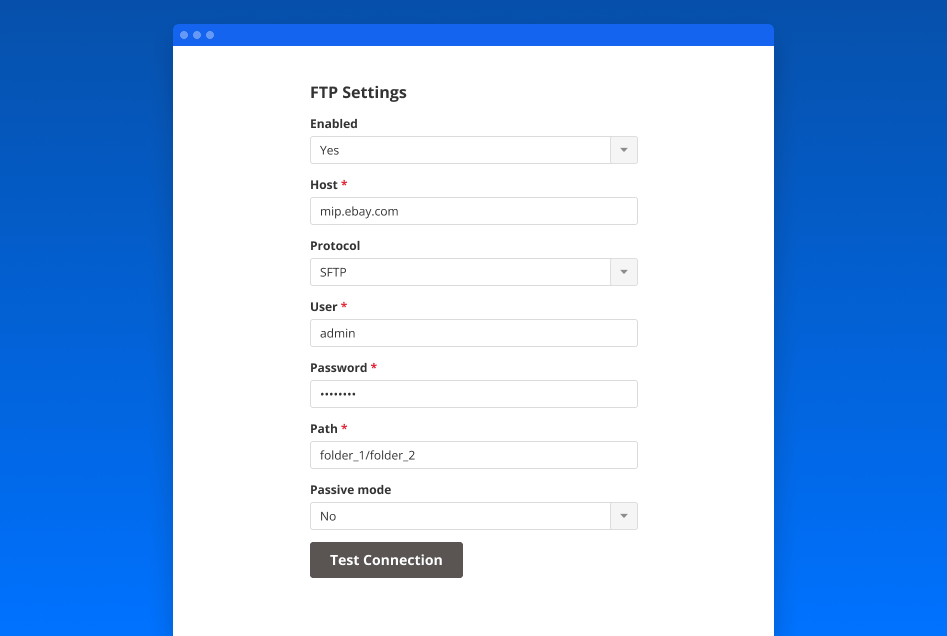Screen dimensions: 947x636
Task: Click the arrow icon on the Protocol selector
Action: click(x=623, y=271)
